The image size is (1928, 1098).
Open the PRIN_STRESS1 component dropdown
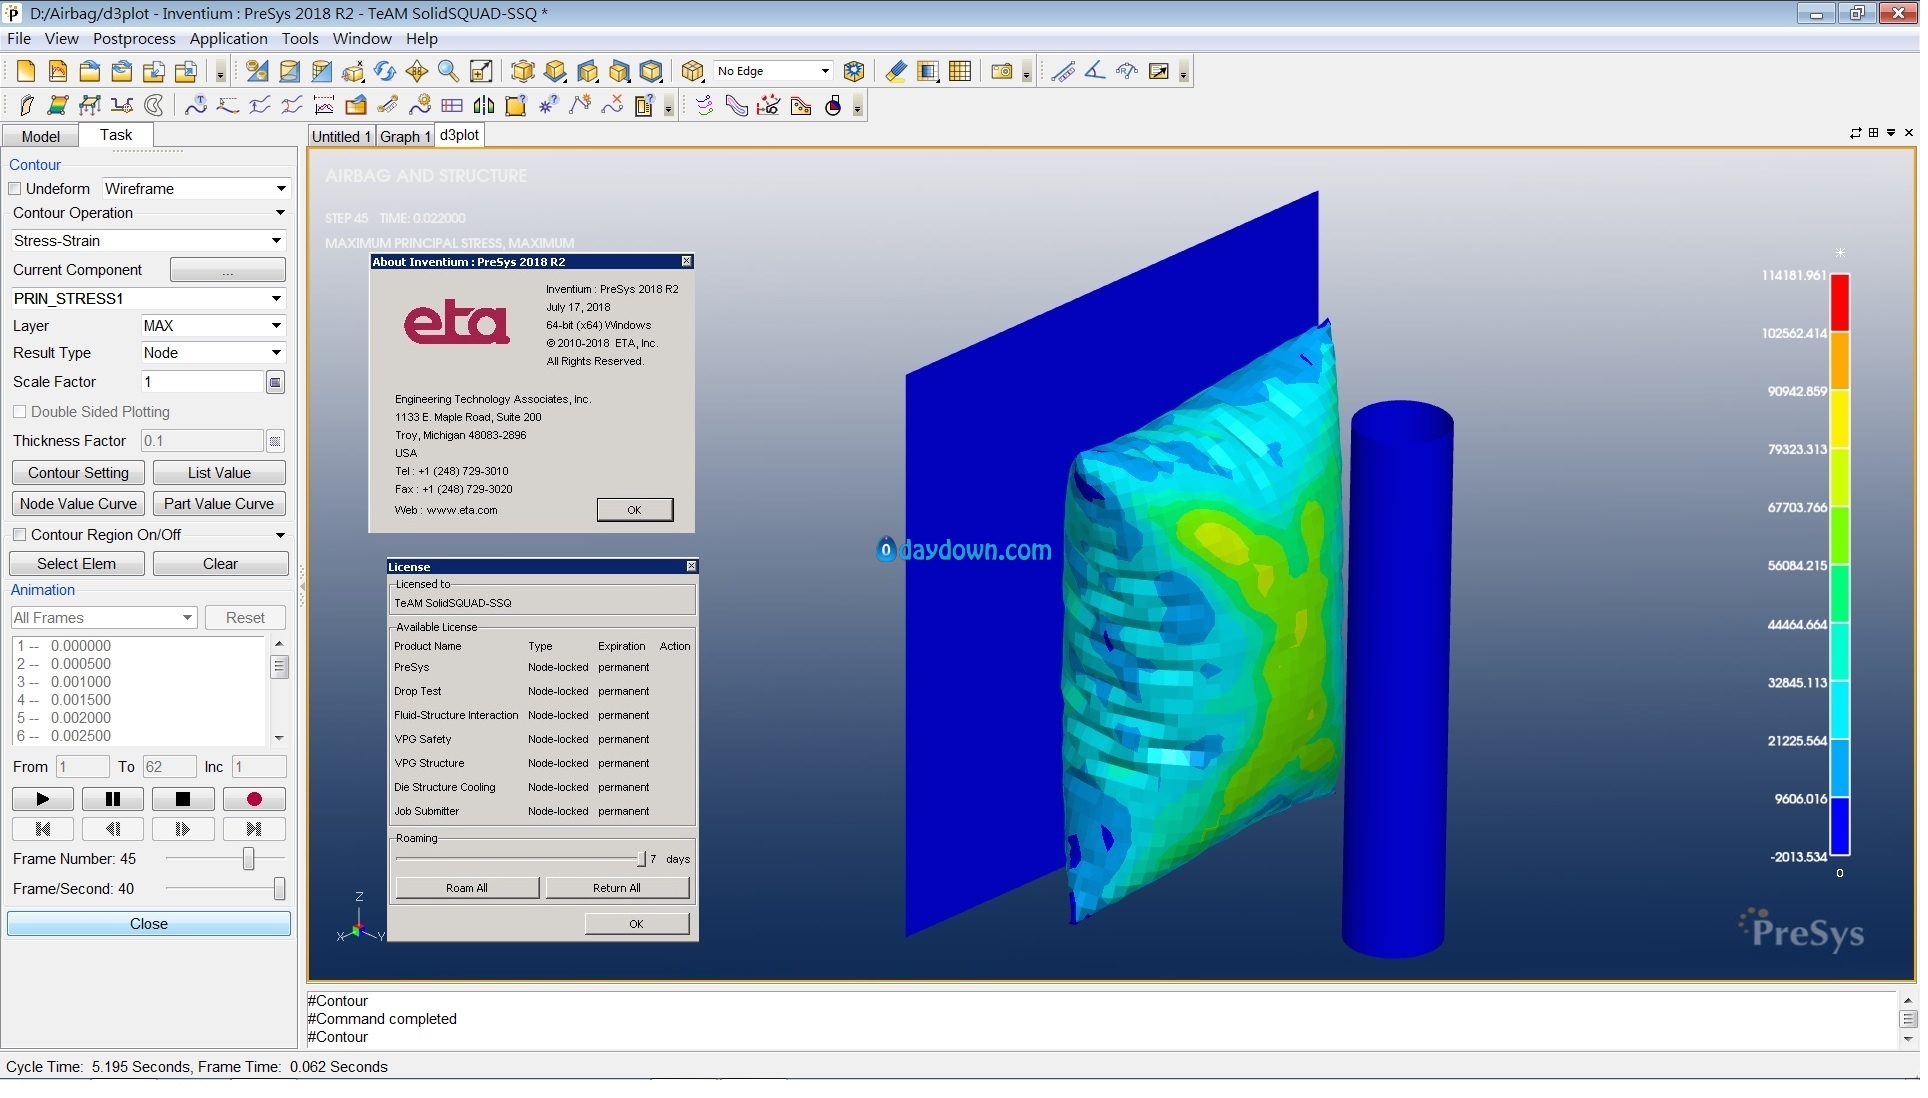[148, 299]
